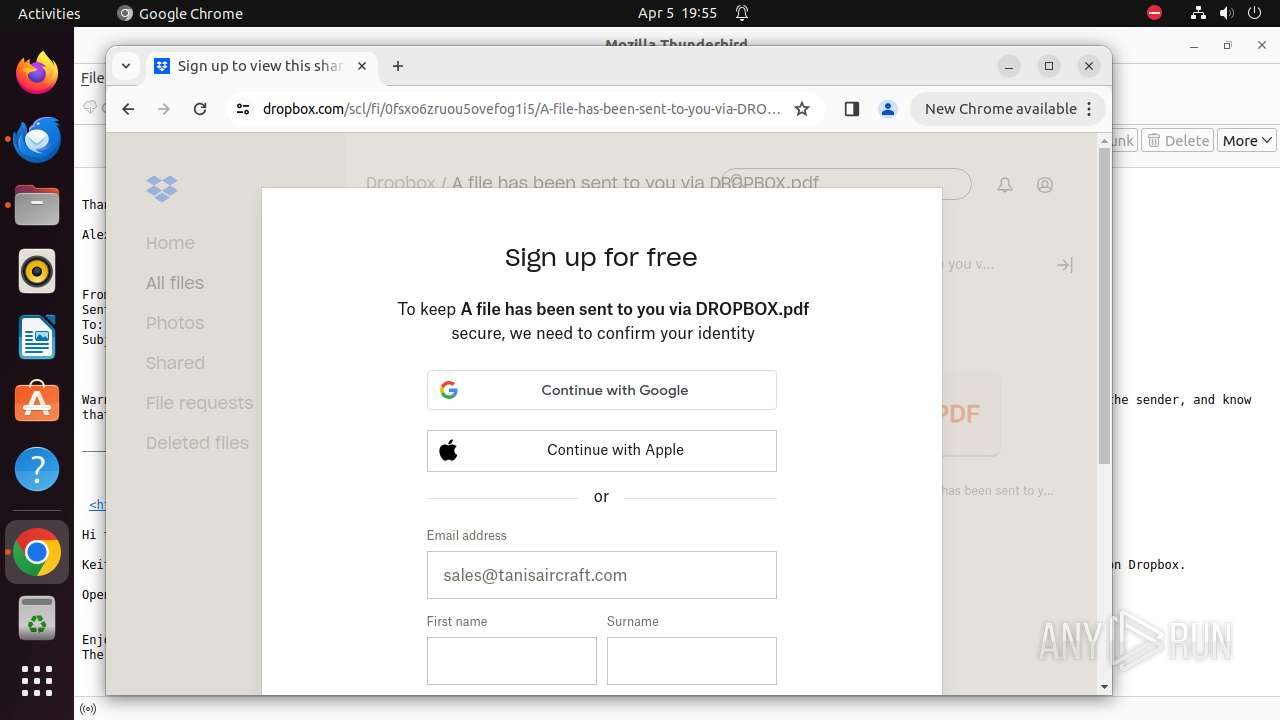The width and height of the screenshot is (1280, 720).
Task: Open the clock and calendar panel
Action: (x=677, y=13)
